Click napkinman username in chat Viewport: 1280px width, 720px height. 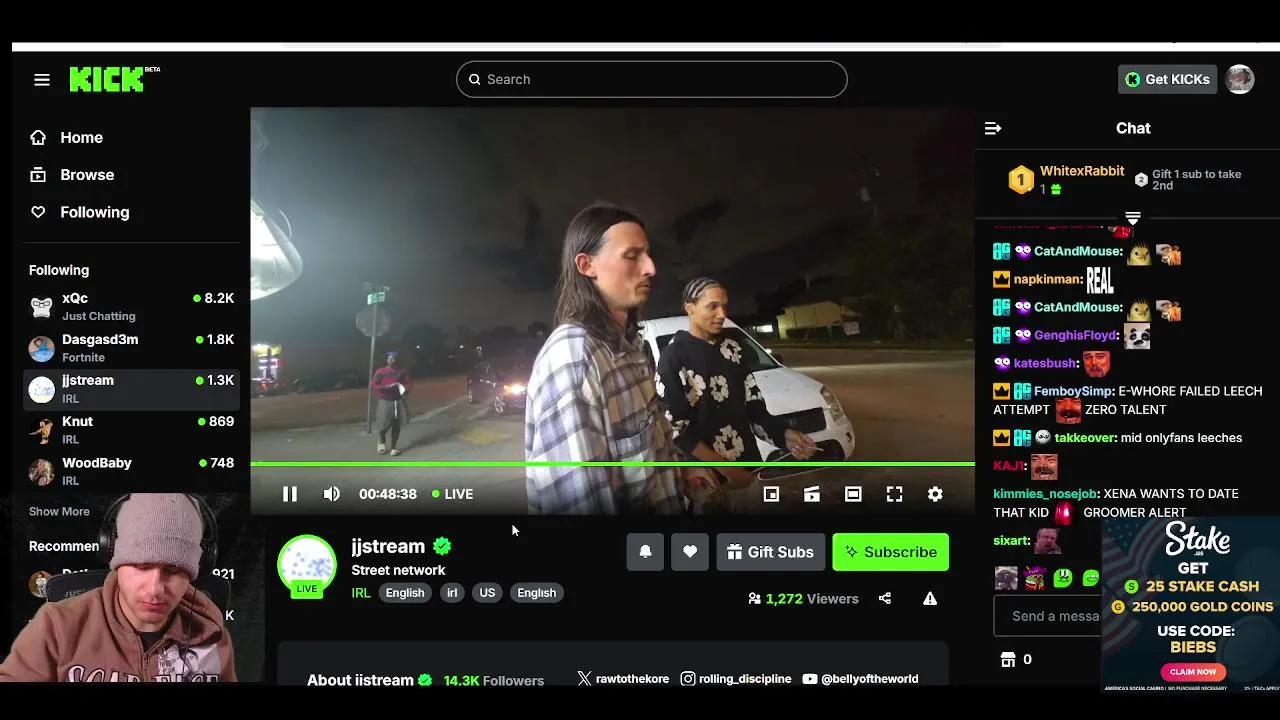point(1048,279)
